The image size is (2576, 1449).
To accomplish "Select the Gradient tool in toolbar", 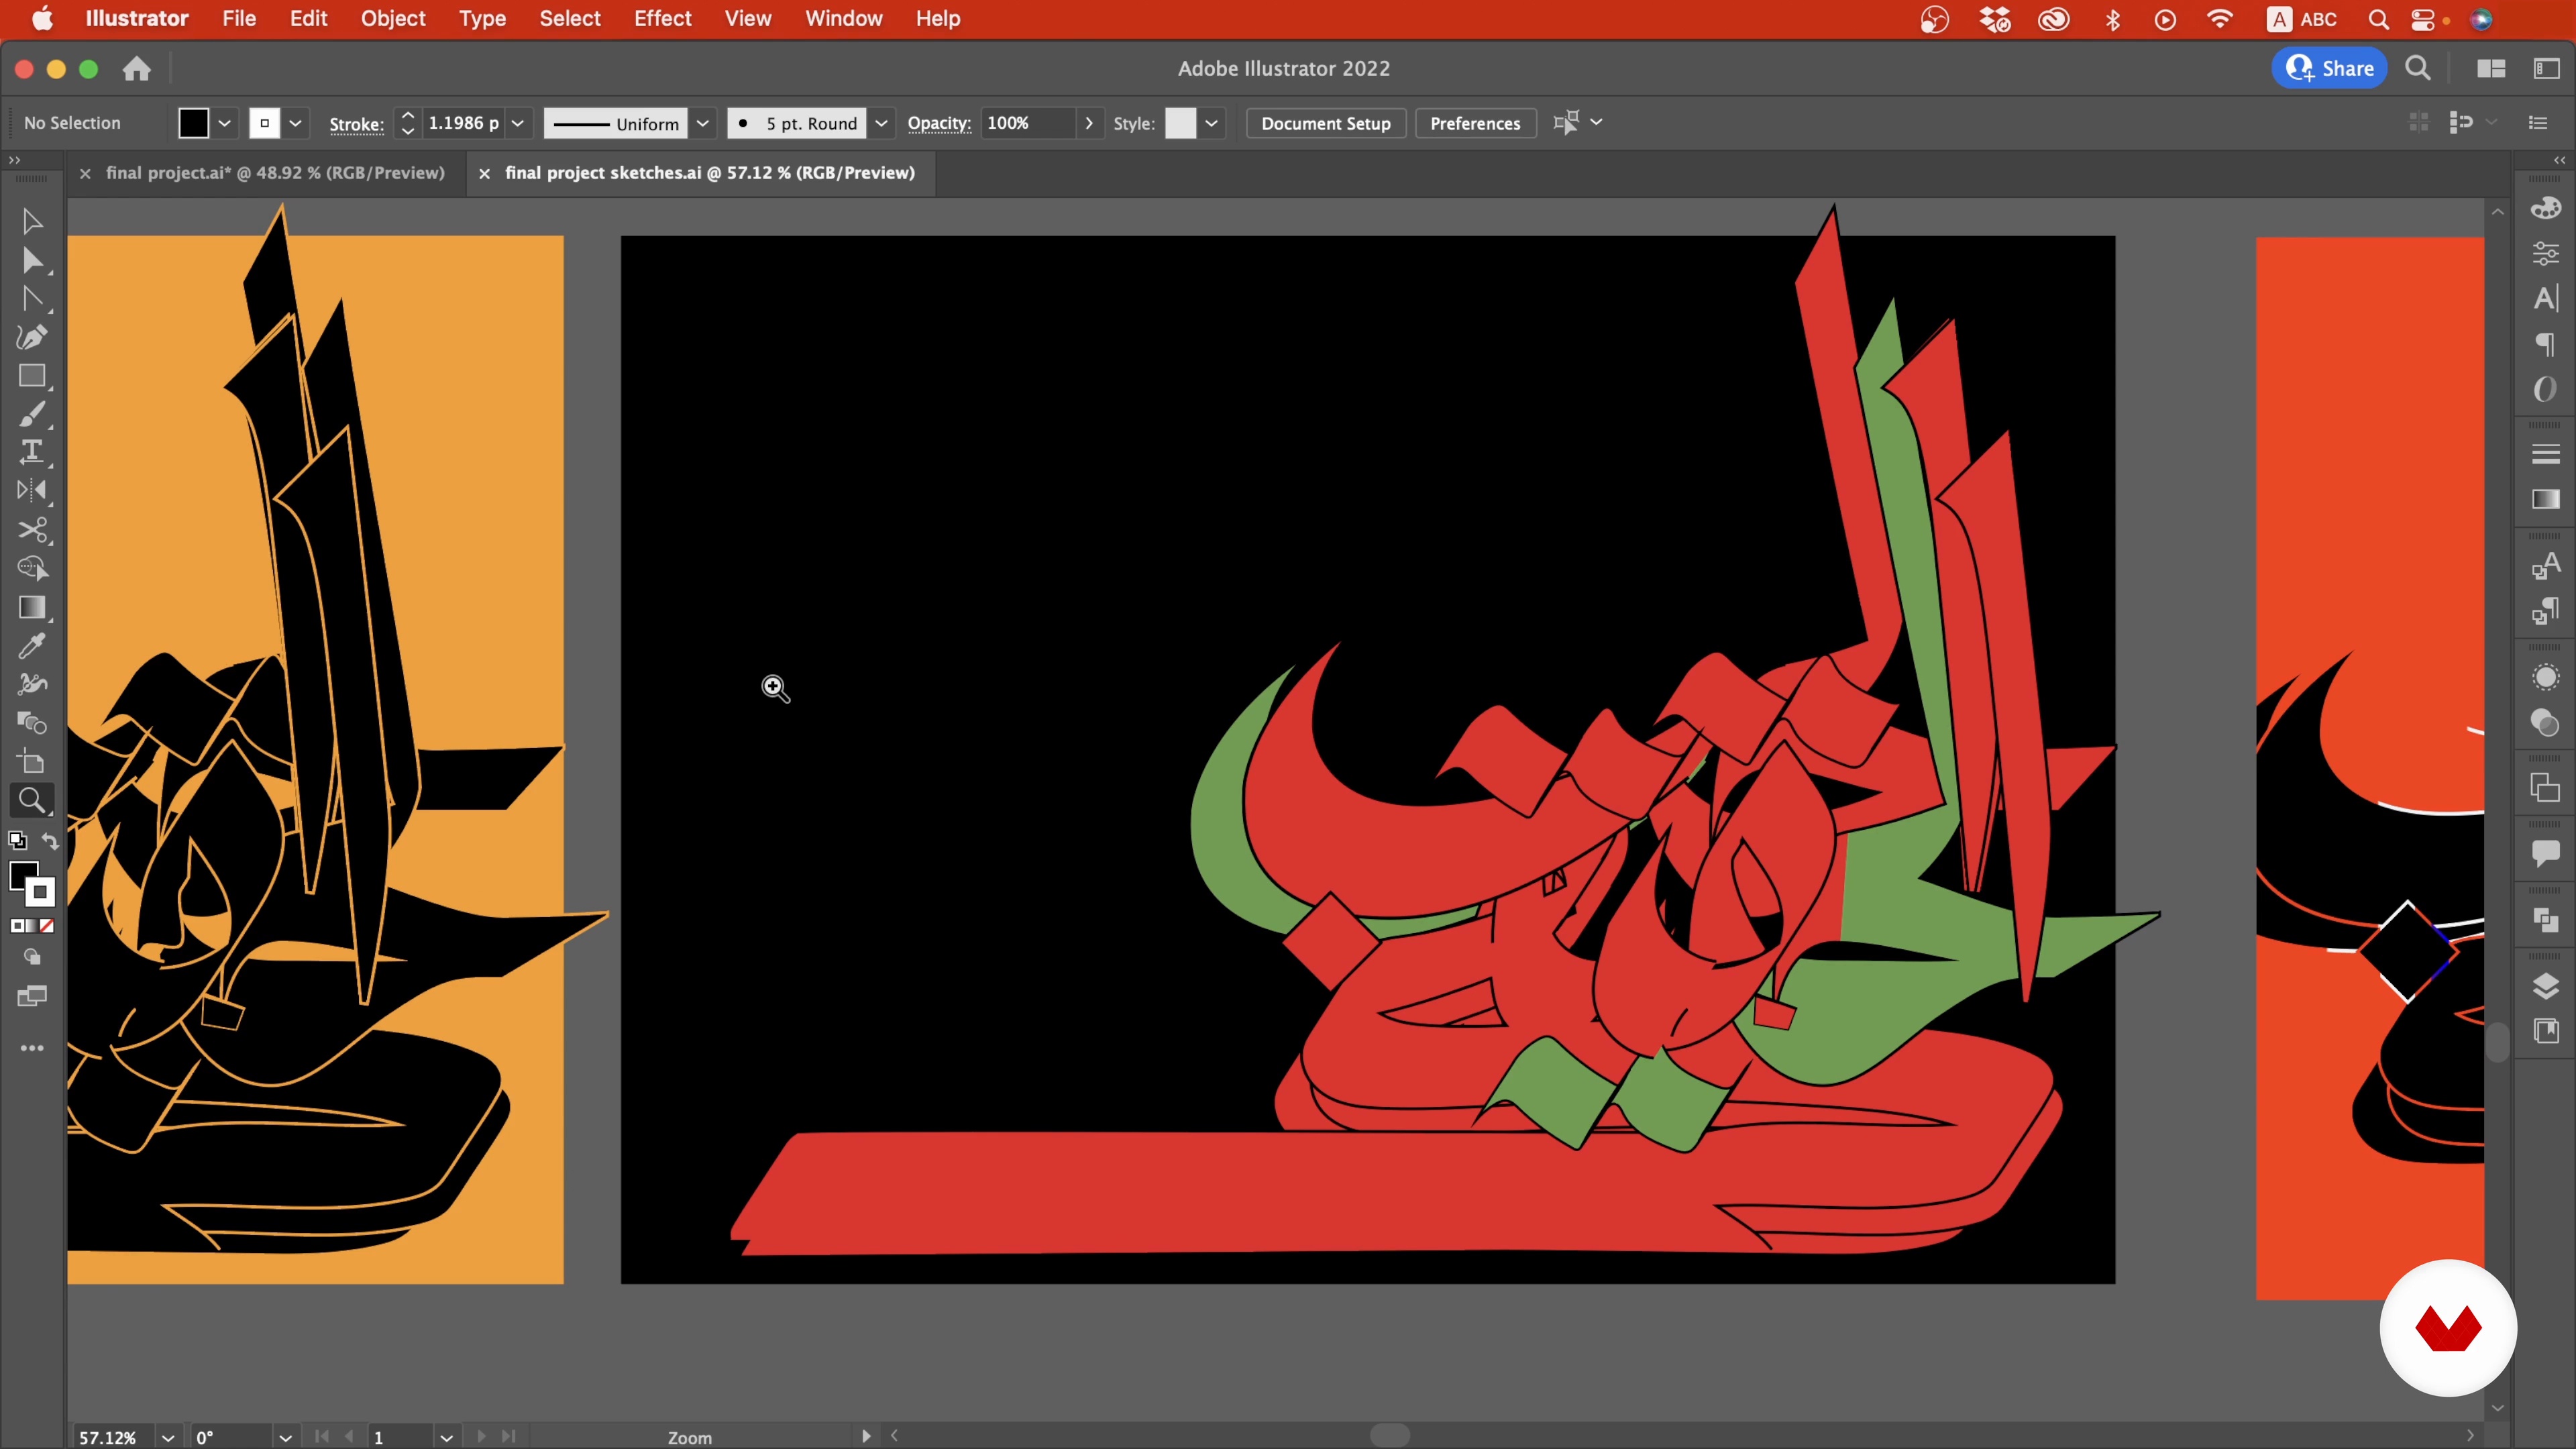I will click(31, 607).
